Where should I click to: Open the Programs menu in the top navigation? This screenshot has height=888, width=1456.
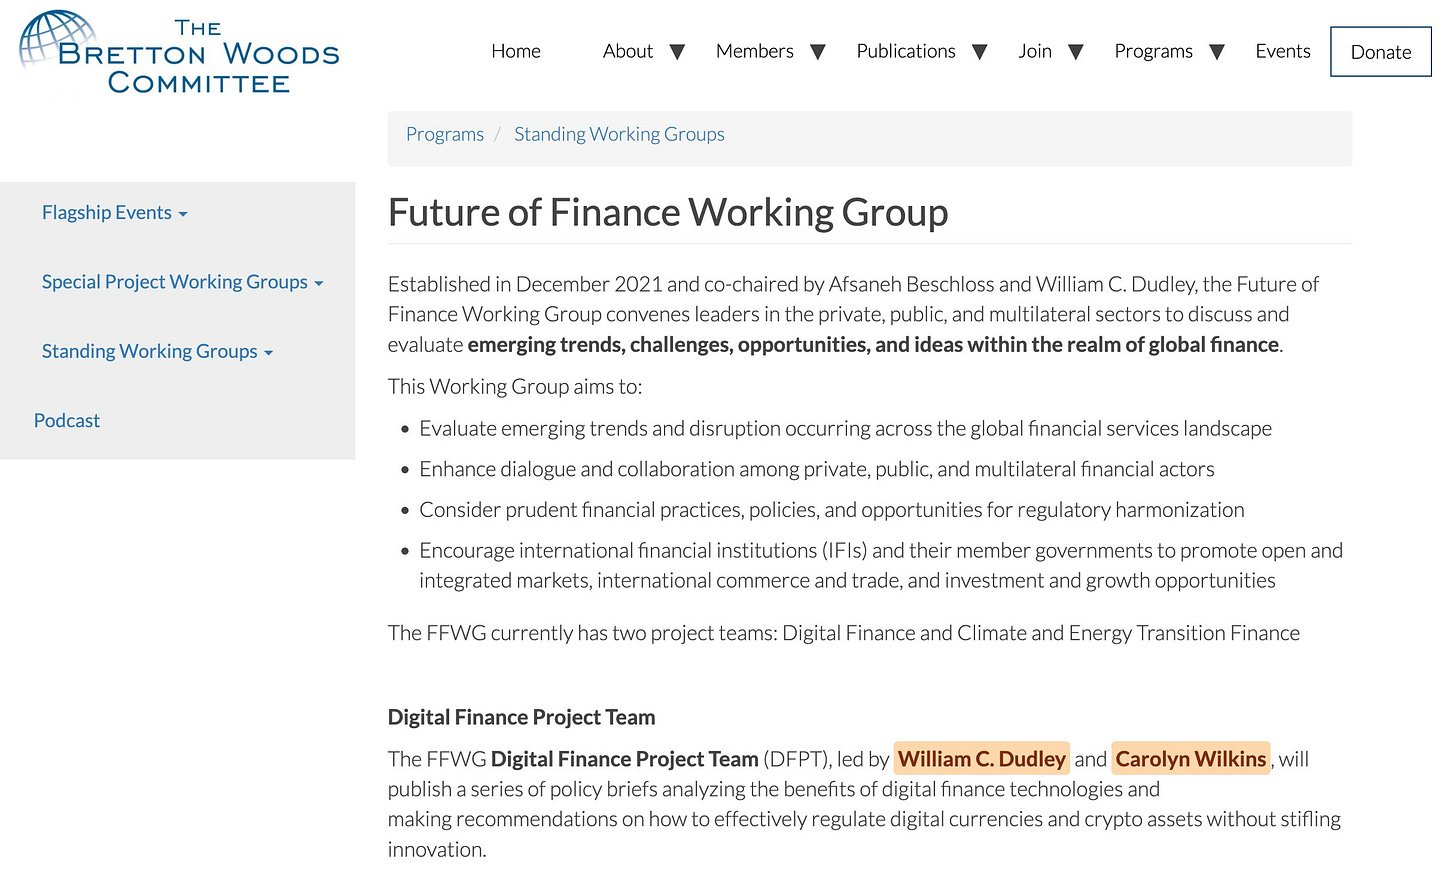click(x=1154, y=51)
